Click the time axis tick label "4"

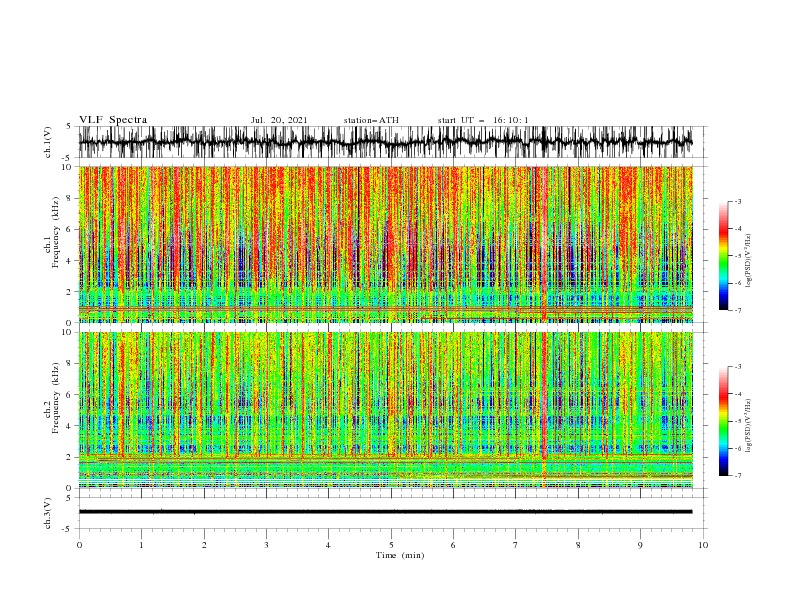pos(329,545)
